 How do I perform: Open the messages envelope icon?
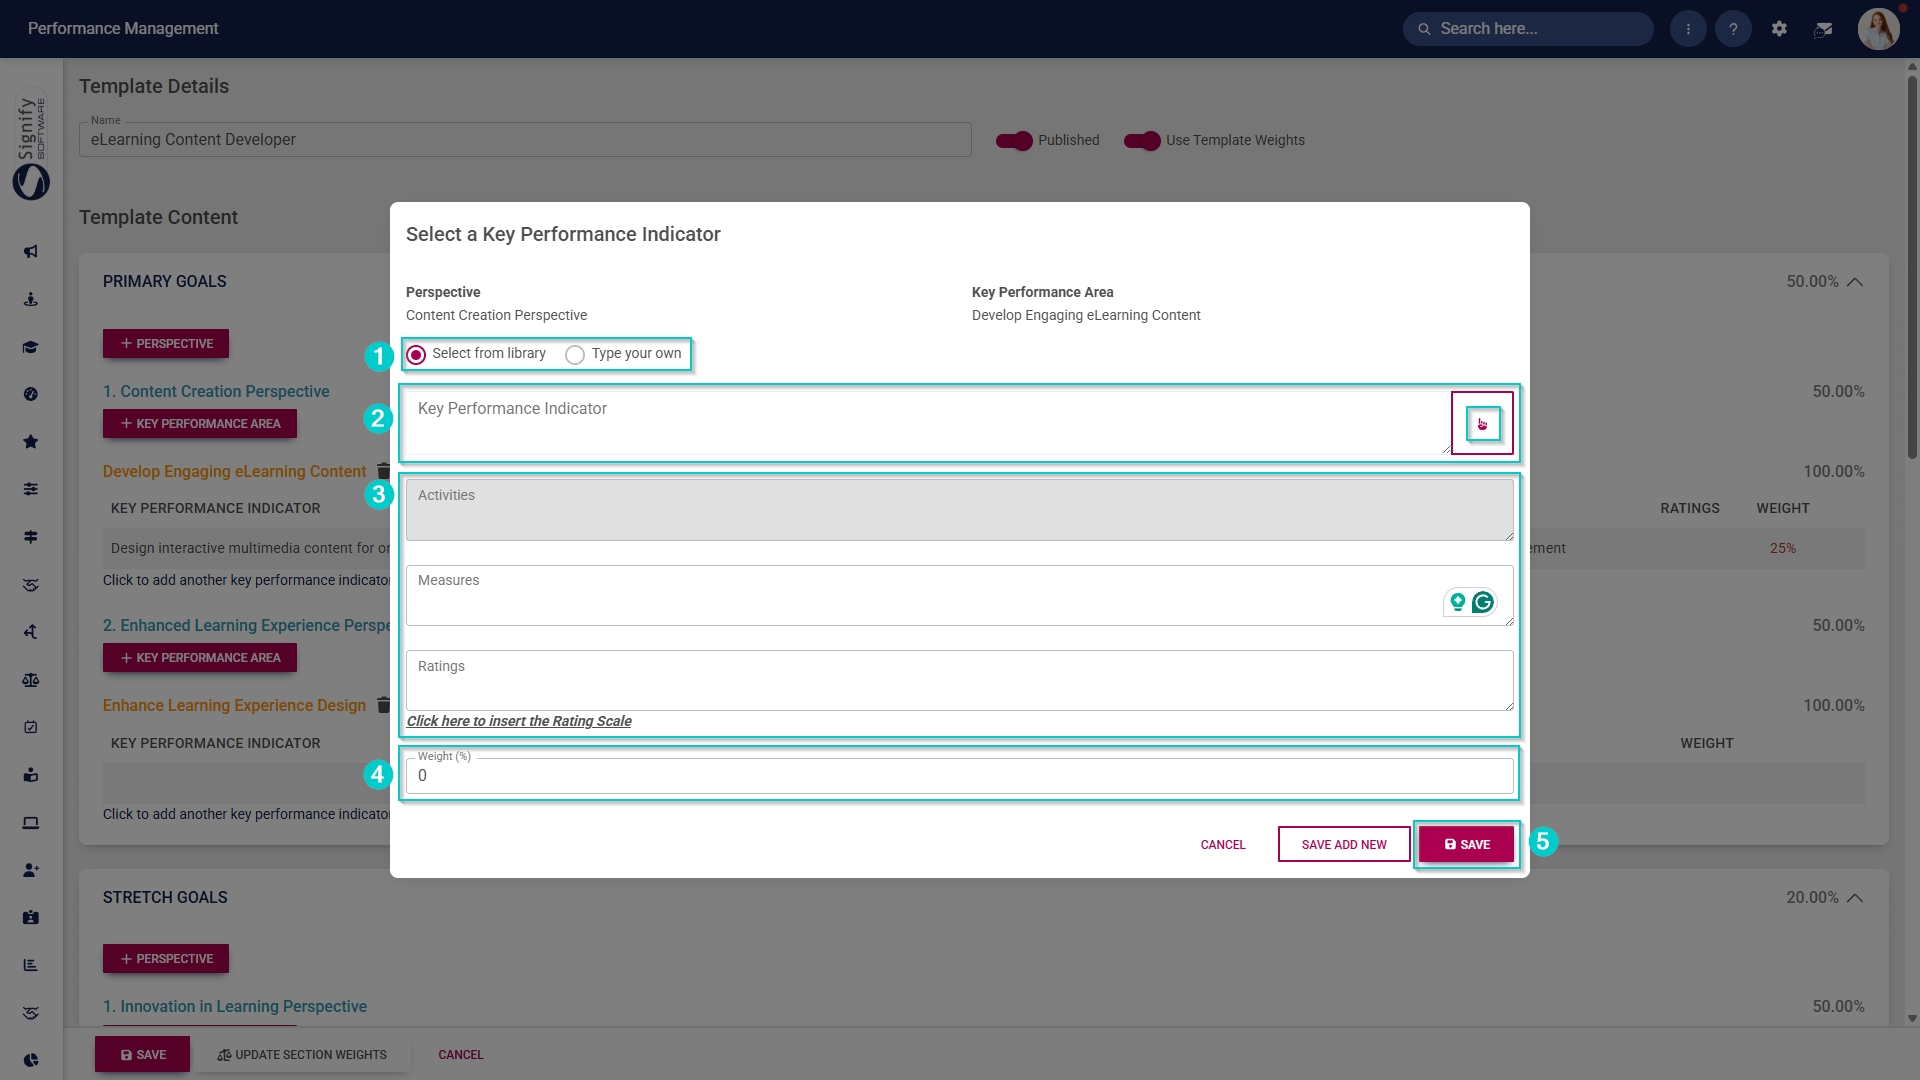[x=1823, y=30]
